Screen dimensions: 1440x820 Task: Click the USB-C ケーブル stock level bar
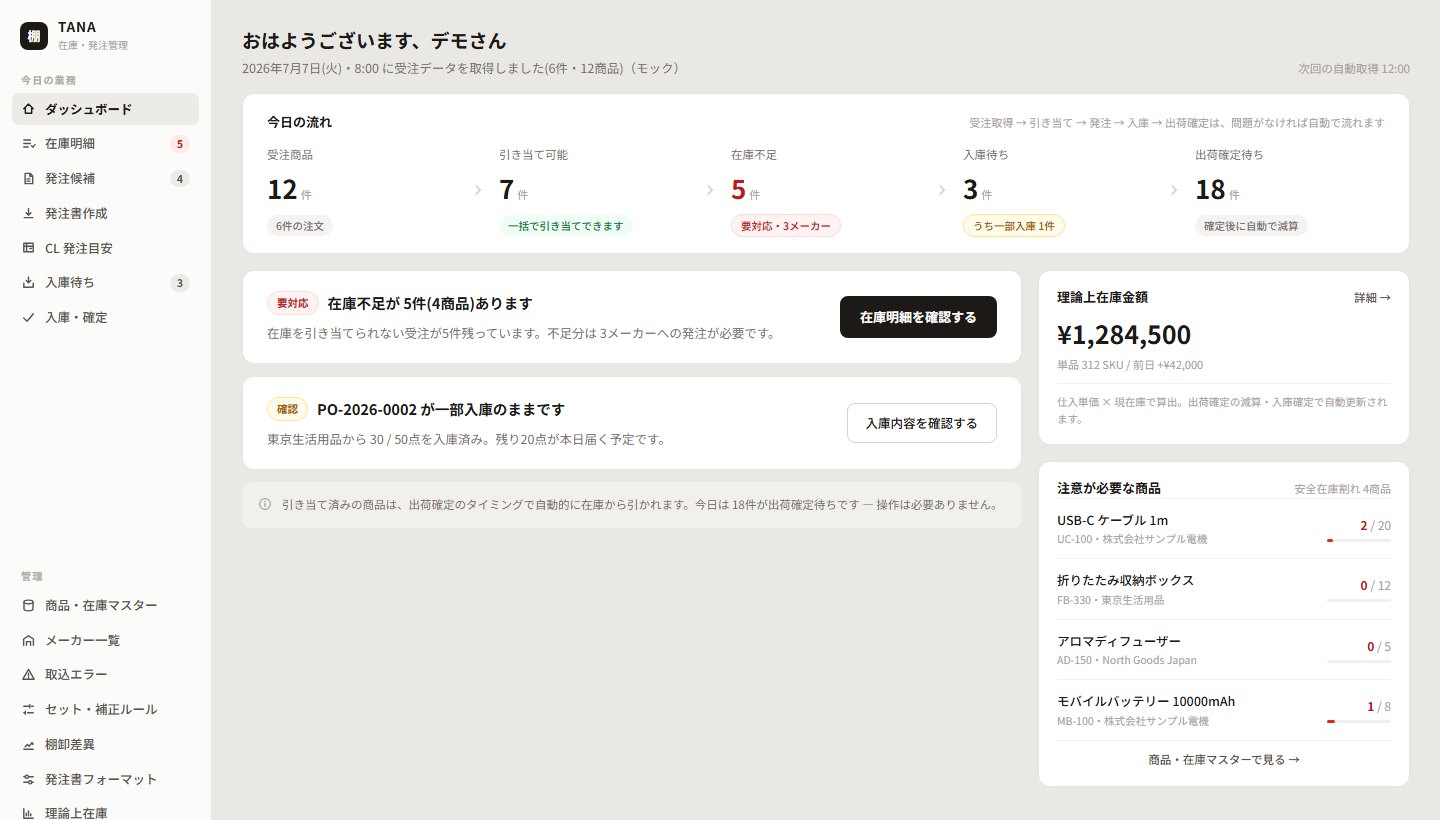point(1359,540)
